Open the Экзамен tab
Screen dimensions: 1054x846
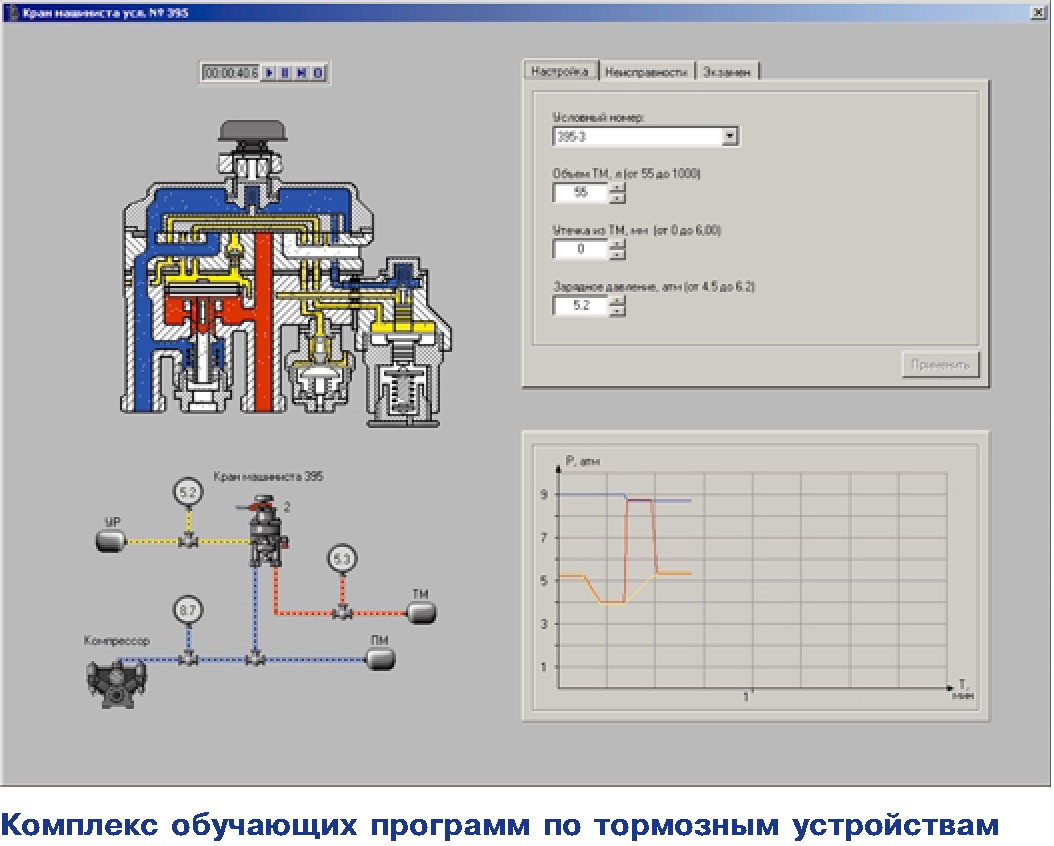(x=728, y=72)
